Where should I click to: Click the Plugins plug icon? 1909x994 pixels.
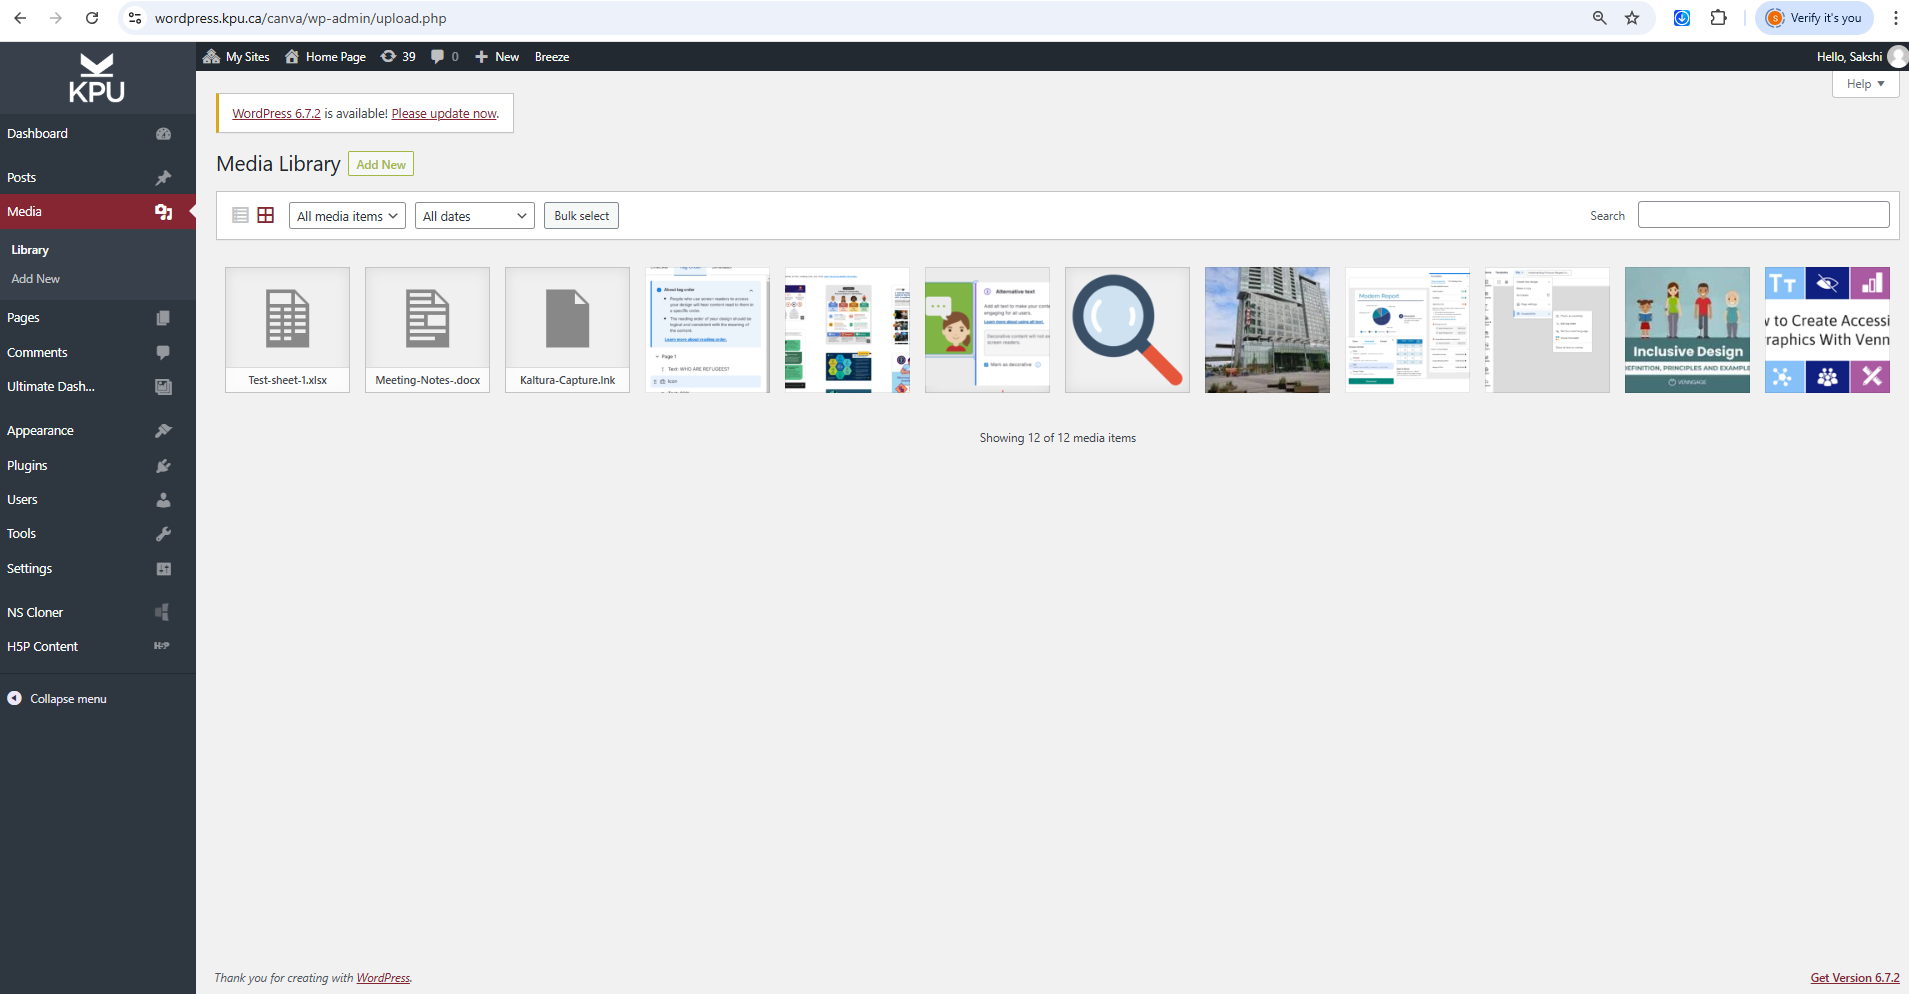point(164,466)
